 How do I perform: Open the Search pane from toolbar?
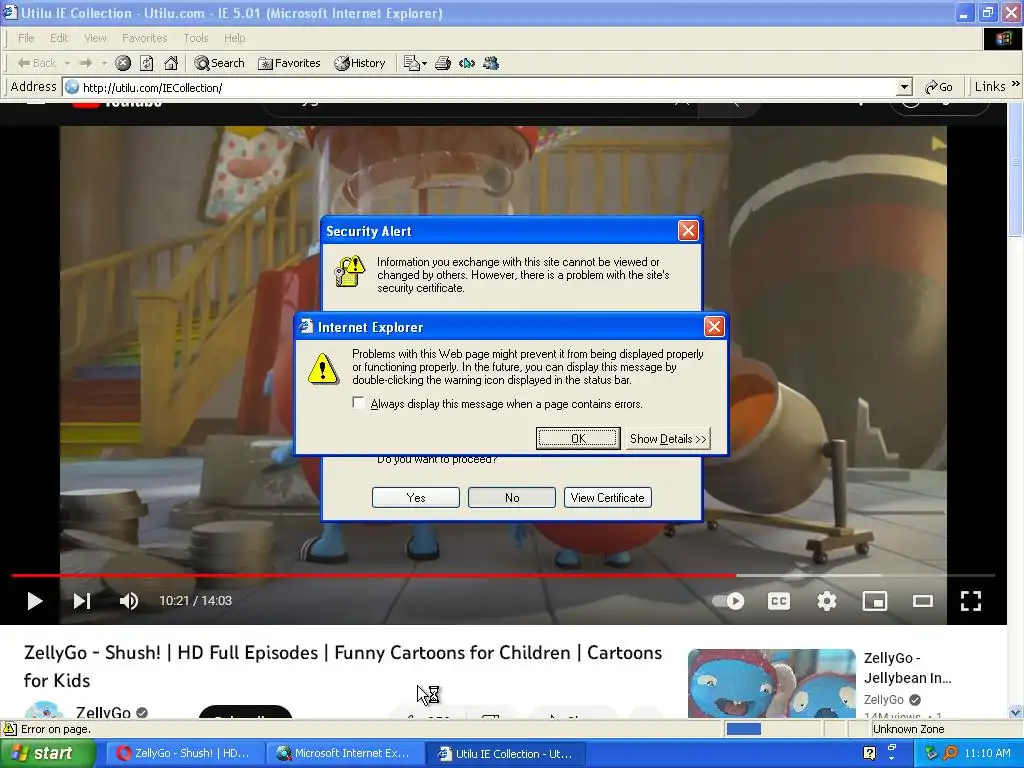(219, 63)
